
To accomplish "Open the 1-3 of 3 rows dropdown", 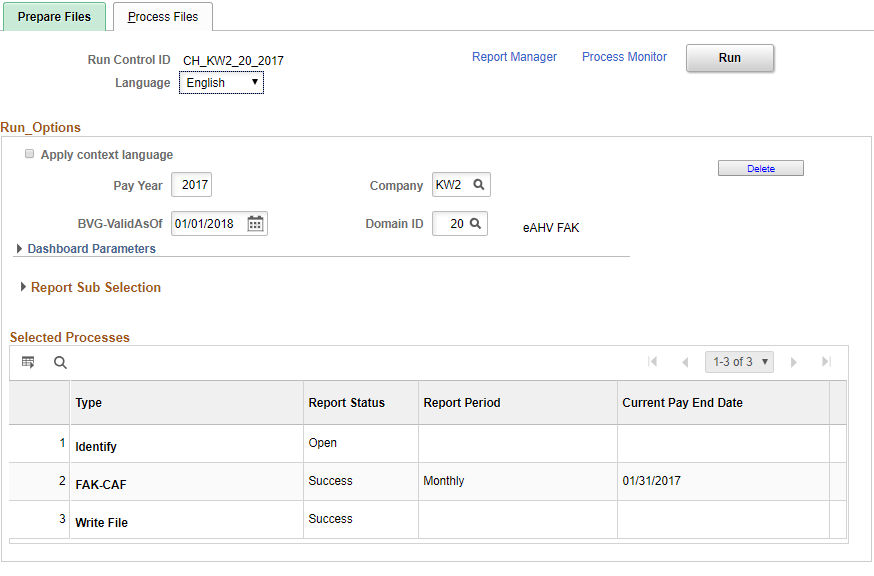I will pos(739,362).
